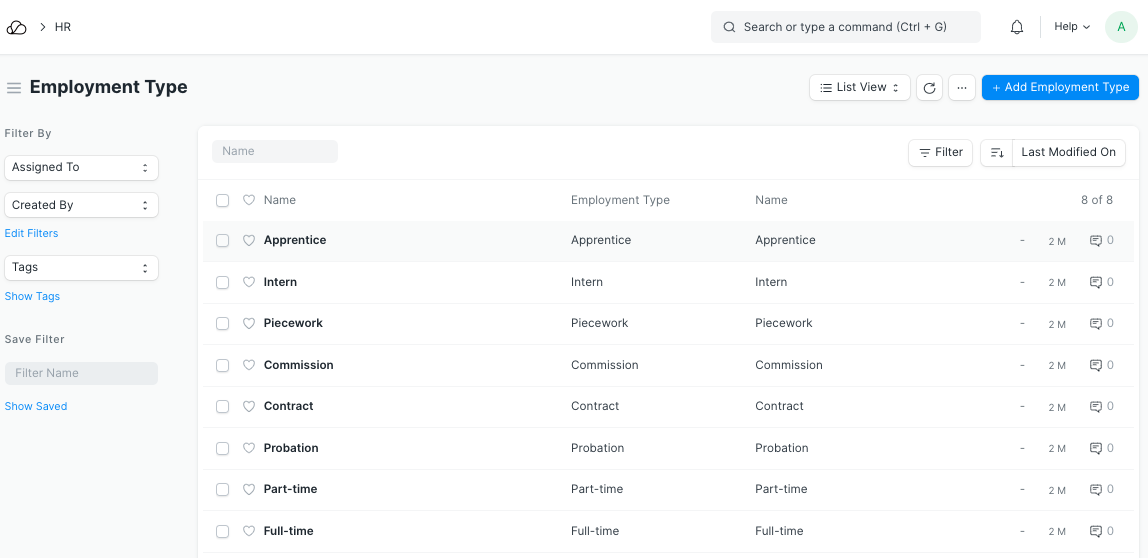
Task: Go to HR breadcrumb
Action: tap(63, 27)
